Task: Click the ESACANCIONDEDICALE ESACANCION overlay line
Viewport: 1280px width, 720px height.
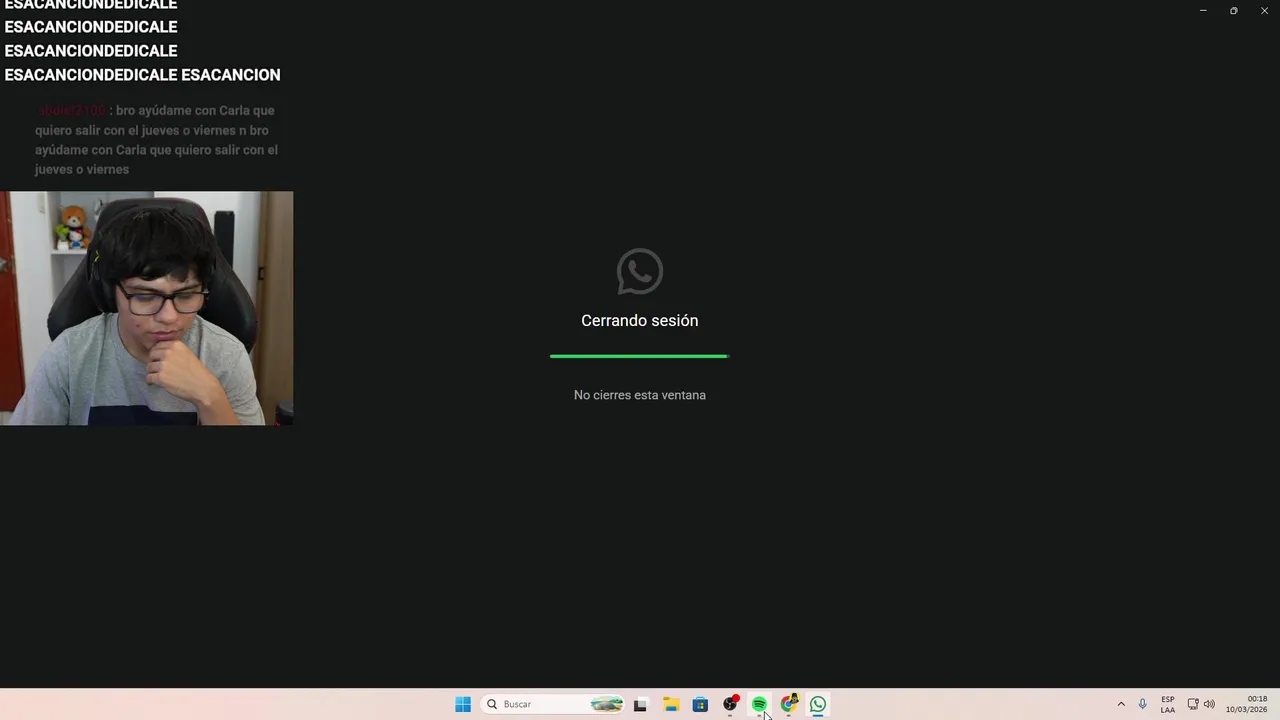Action: click(142, 75)
